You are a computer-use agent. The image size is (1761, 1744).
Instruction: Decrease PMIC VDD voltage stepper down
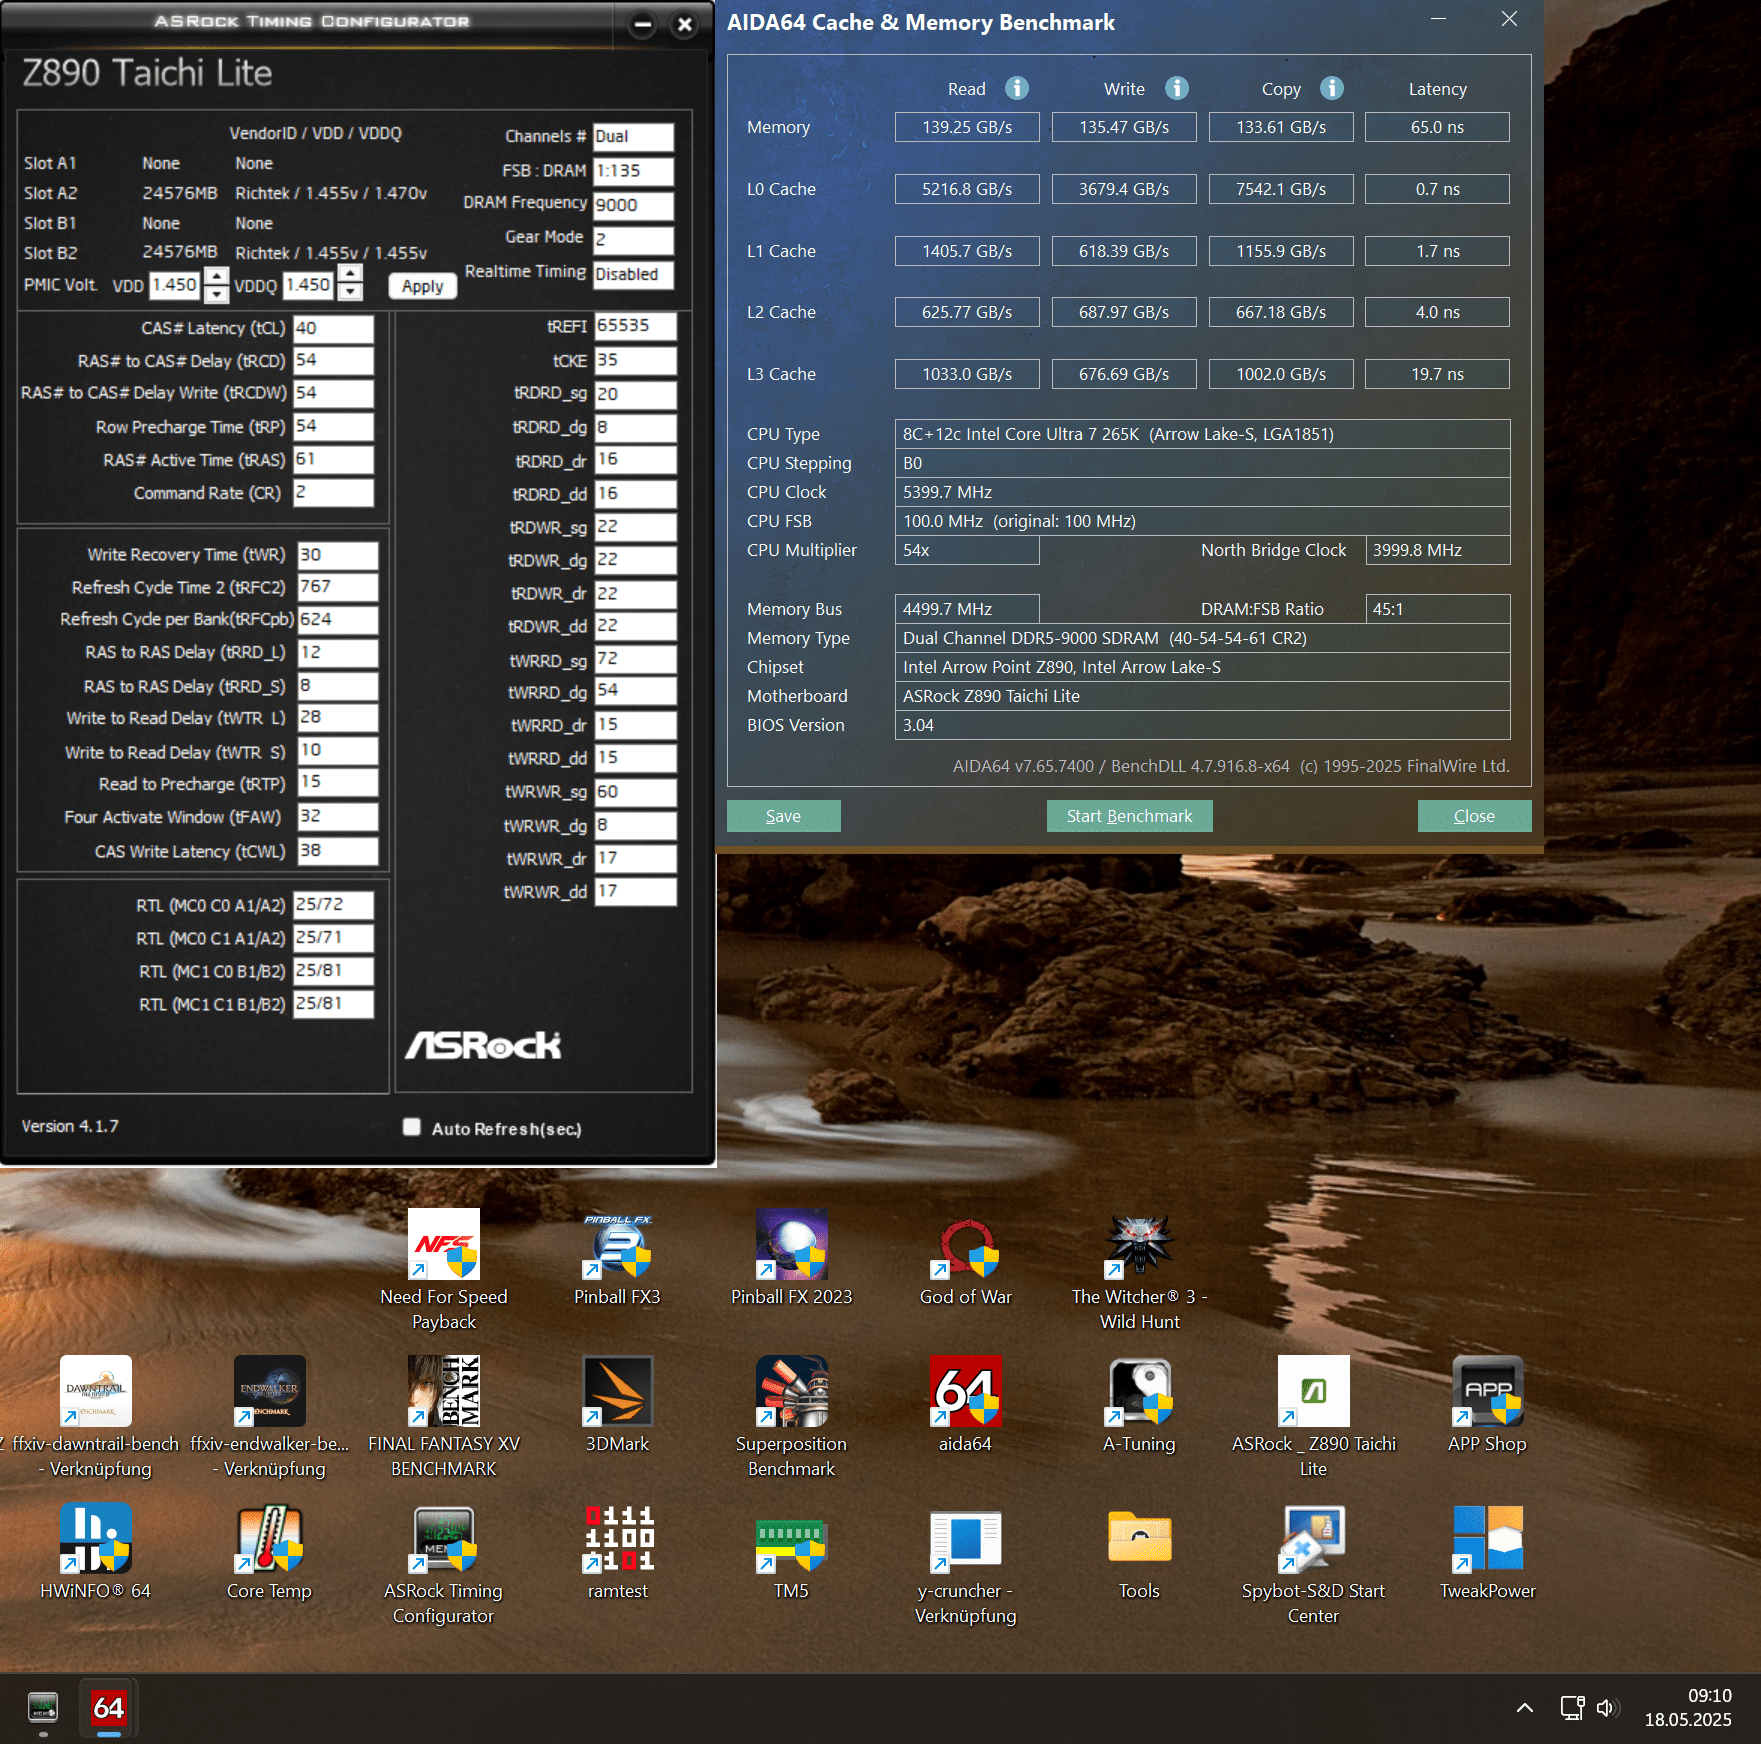coord(216,294)
